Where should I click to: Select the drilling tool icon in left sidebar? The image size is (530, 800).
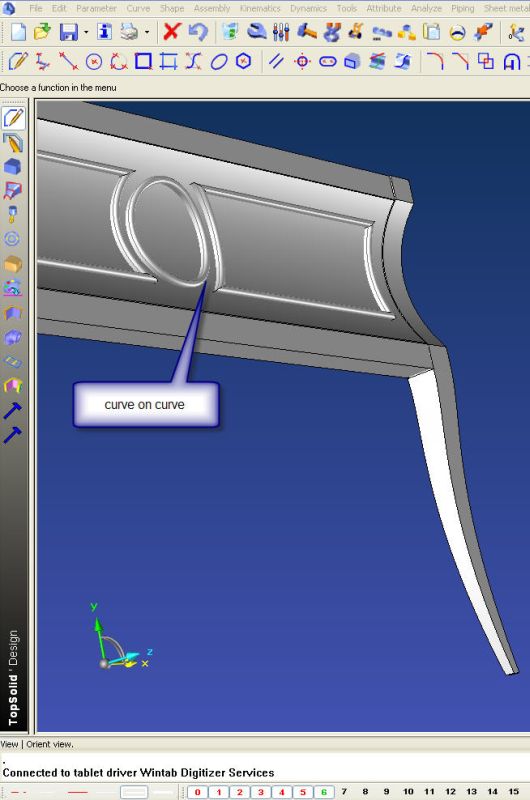click(12, 214)
